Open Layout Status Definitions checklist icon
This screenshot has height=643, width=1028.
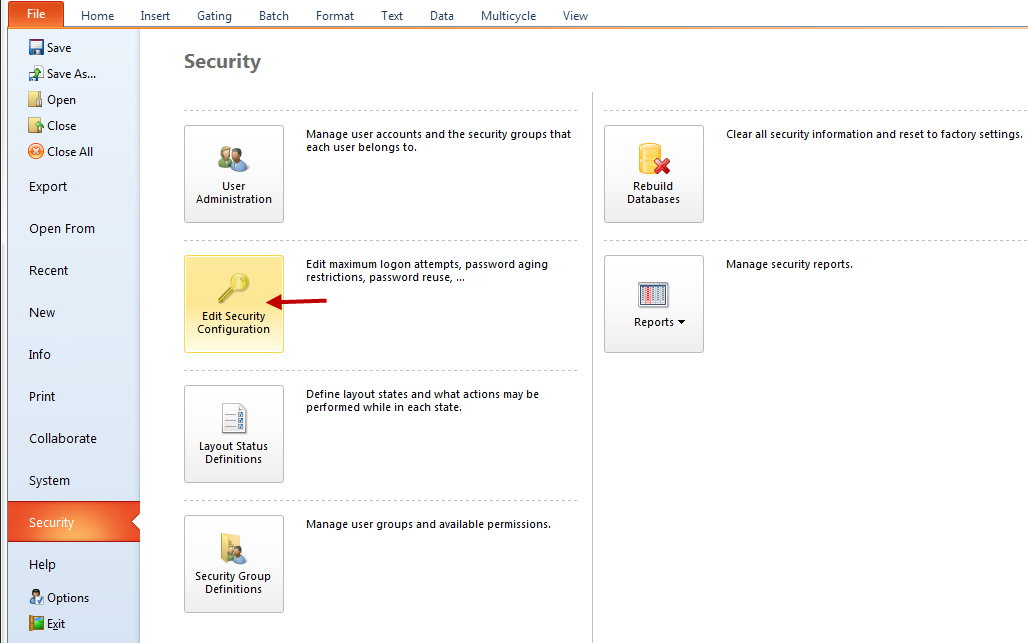tap(233, 418)
